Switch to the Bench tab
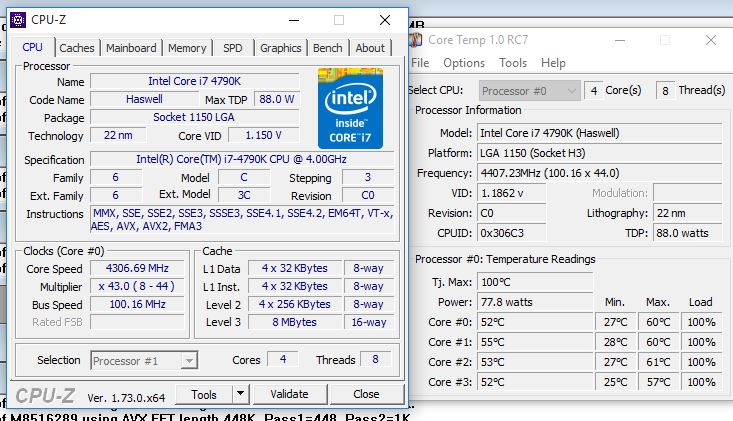The height and width of the screenshot is (421, 733). 328,48
